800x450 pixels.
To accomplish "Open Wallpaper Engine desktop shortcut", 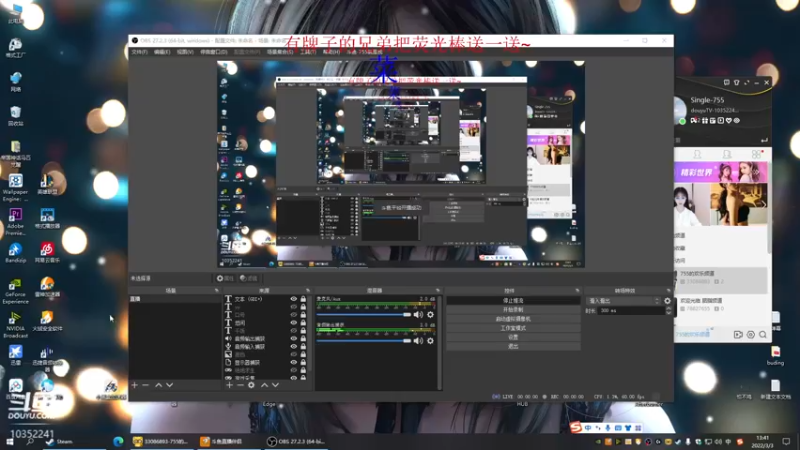I will 15,188.
